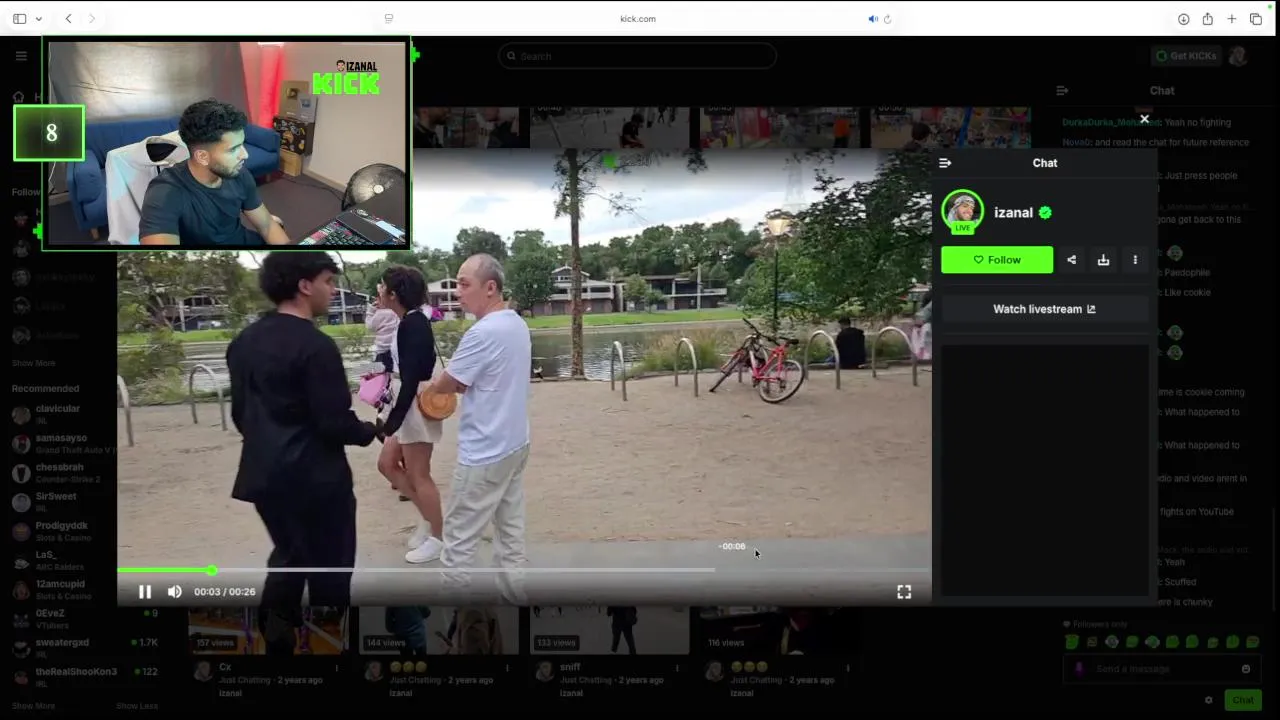1280x720 pixels.
Task: Mute the clip volume speaker icon
Action: click(x=175, y=592)
